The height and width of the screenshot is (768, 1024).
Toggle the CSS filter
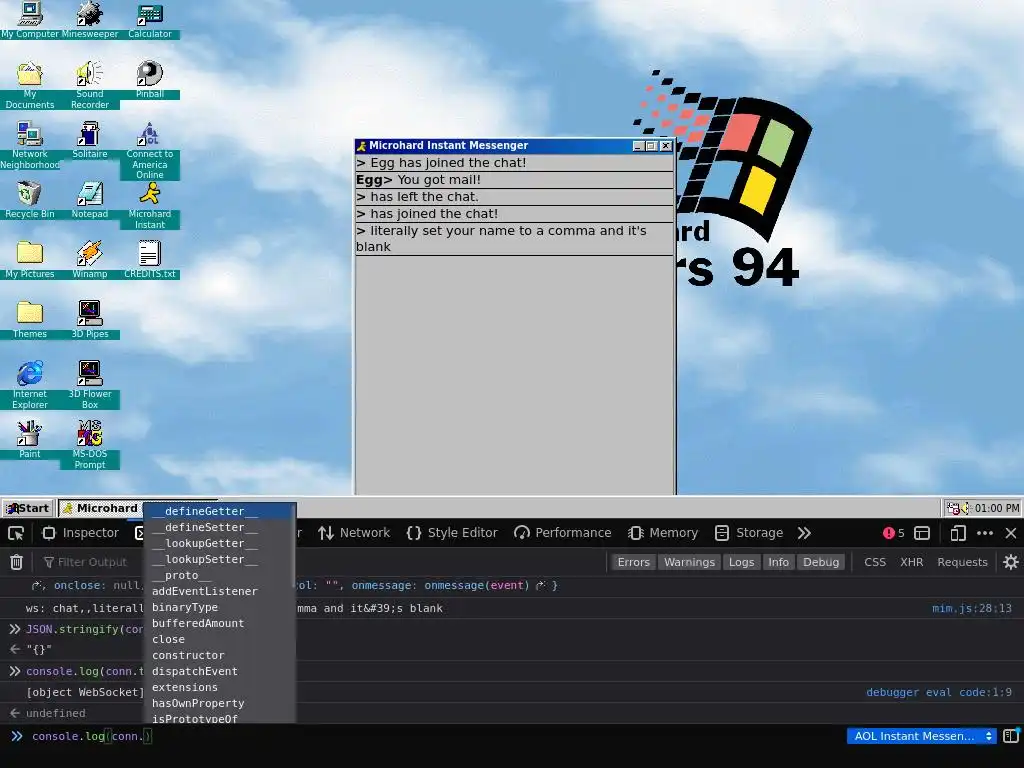pyautogui.click(x=874, y=562)
